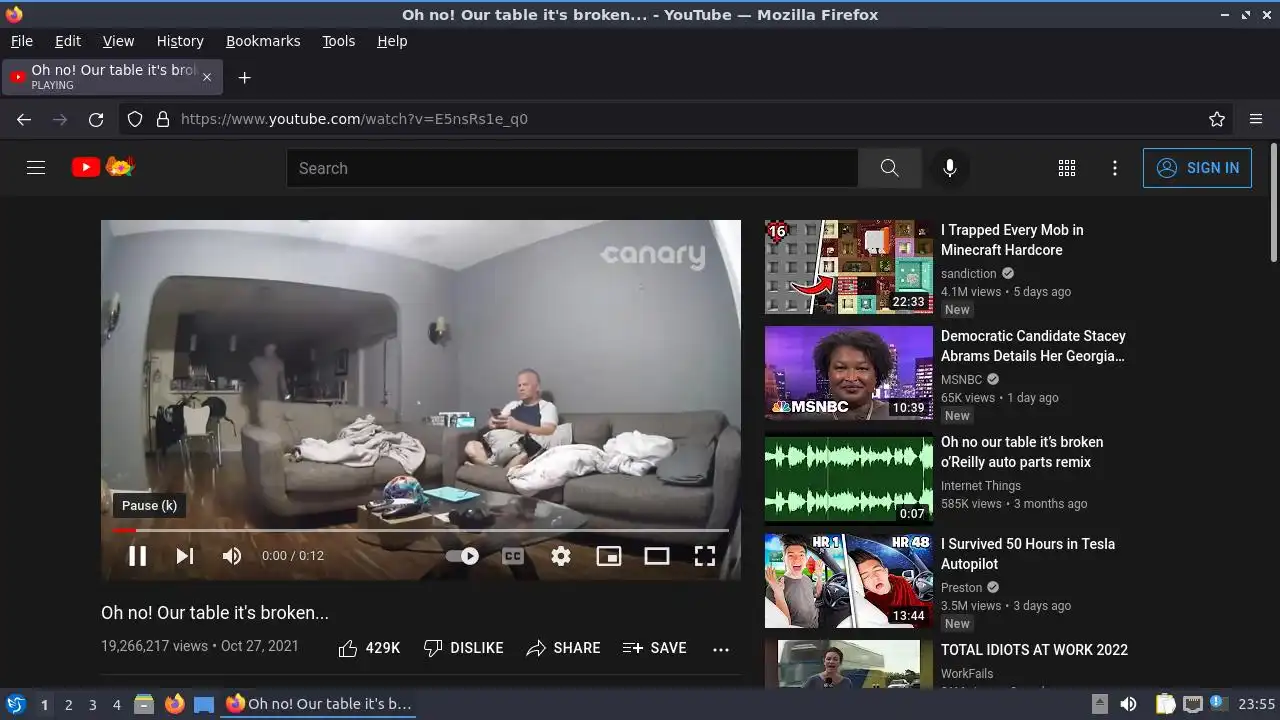This screenshot has width=1280, height=720.
Task: Open more actions ellipsis under video
Action: pos(721,649)
